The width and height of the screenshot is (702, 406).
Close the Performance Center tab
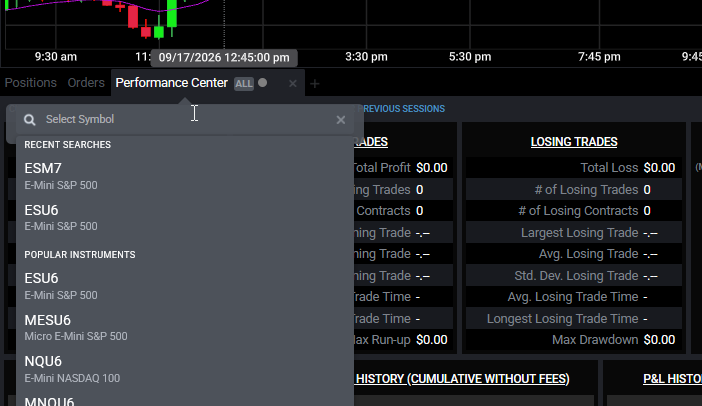[x=292, y=83]
